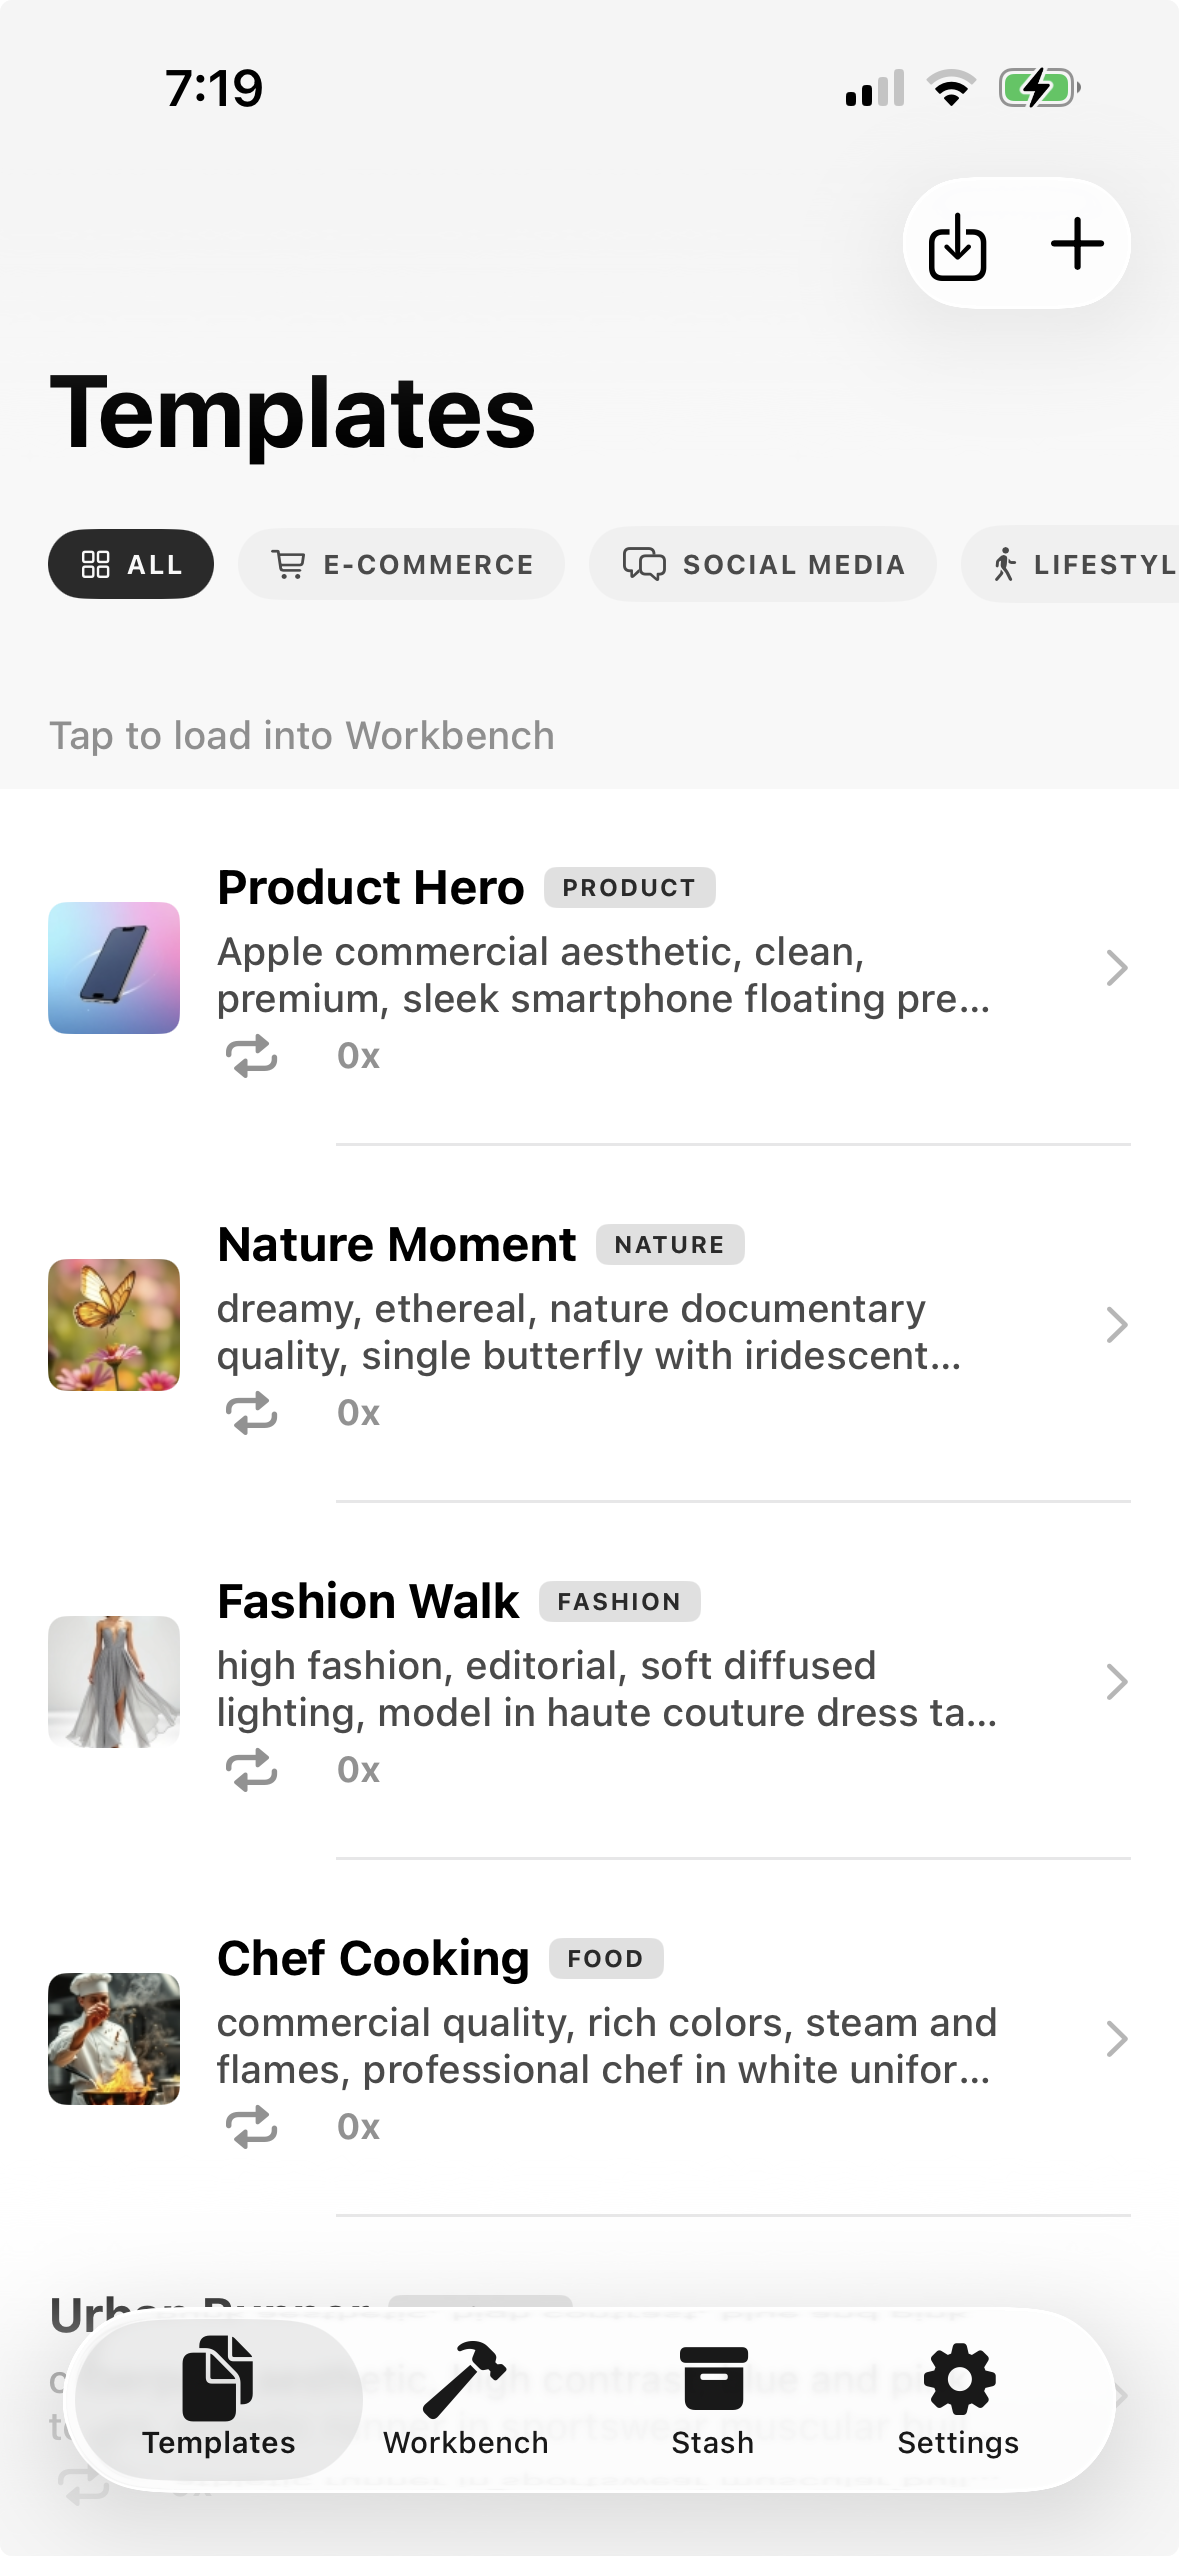Viewport: 1179px width, 2556px height.
Task: Open the Workbench hammer tab
Action: click(465, 2398)
